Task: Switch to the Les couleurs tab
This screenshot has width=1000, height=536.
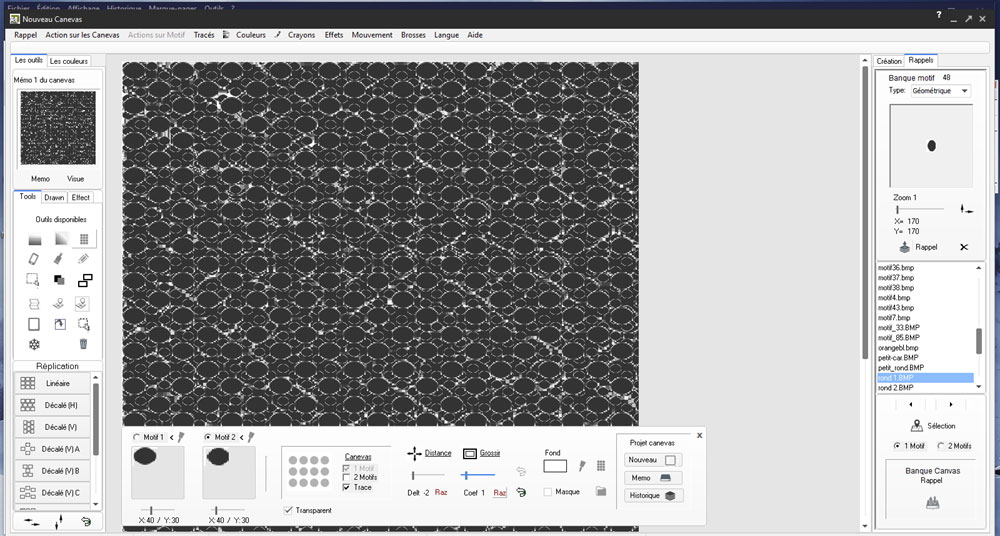Action: coord(69,61)
